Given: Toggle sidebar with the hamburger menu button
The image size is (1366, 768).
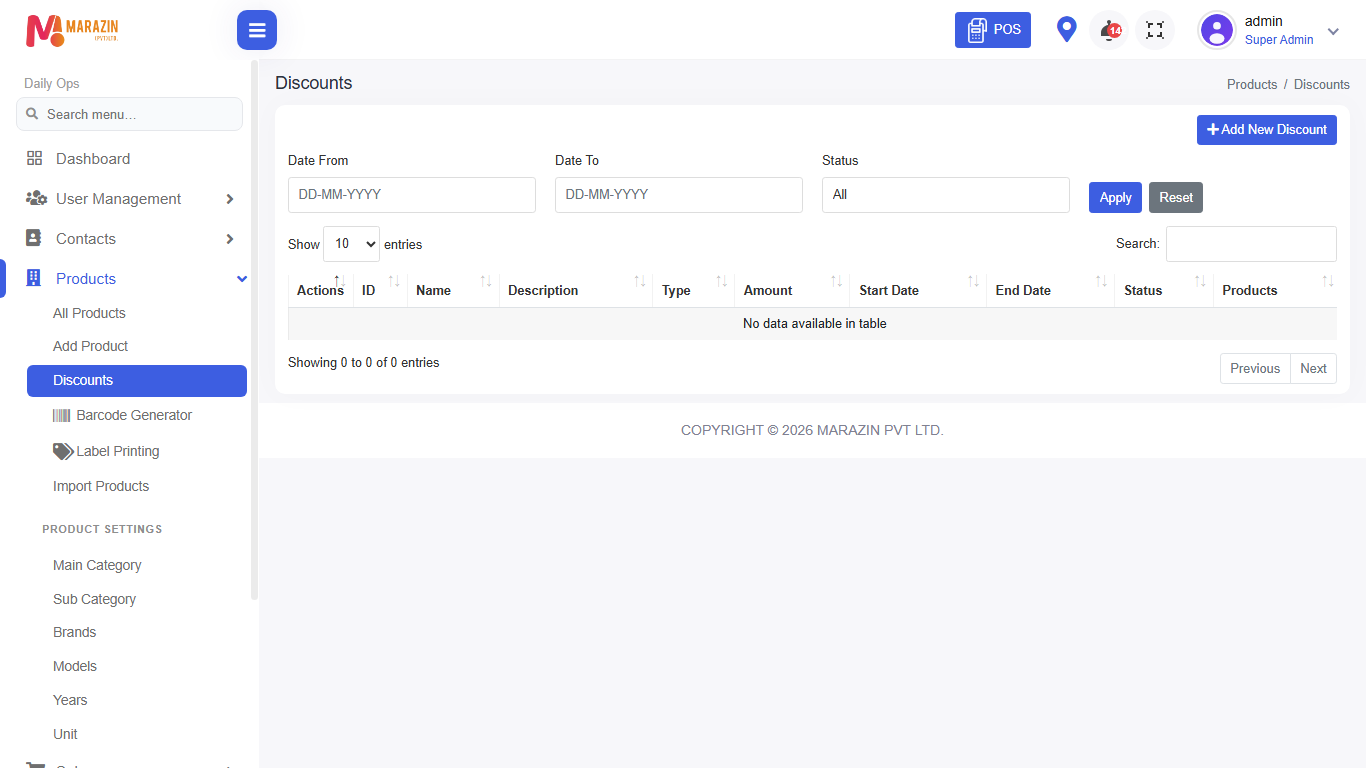Looking at the screenshot, I should click(x=257, y=30).
